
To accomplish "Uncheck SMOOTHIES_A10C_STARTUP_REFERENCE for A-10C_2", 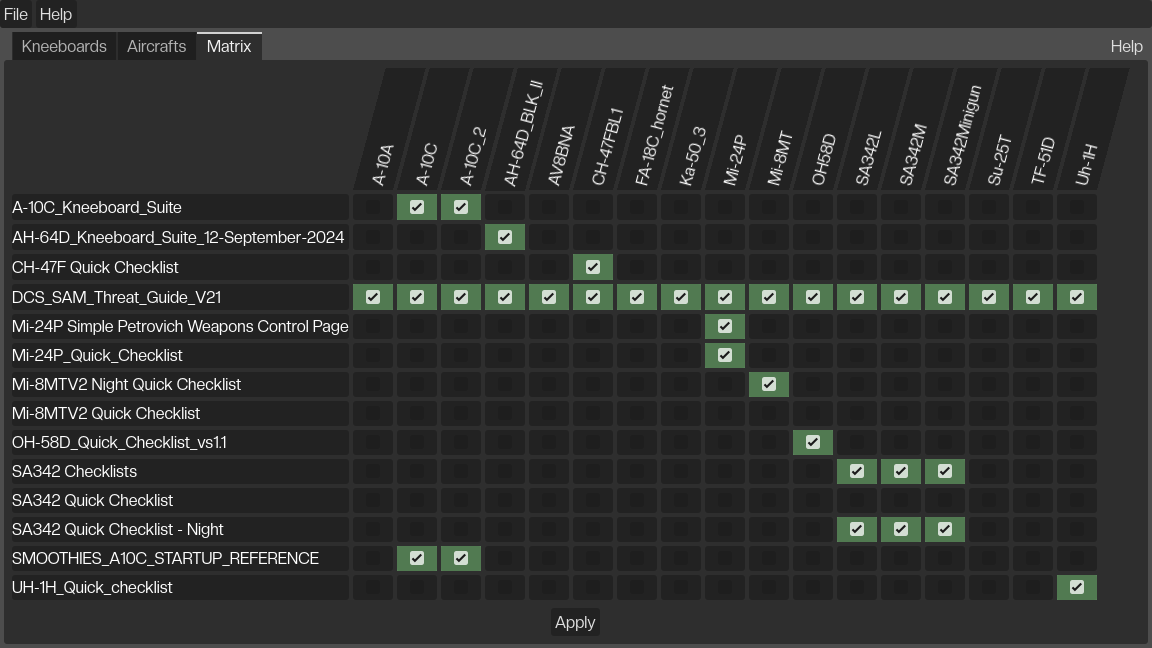I will [x=461, y=558].
